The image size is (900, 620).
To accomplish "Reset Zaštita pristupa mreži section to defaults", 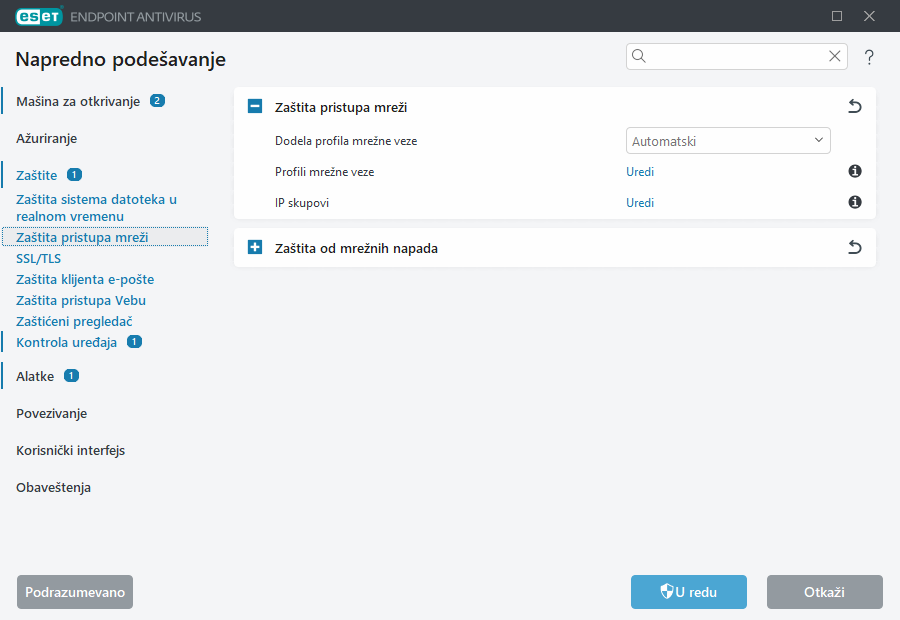I will (855, 106).
